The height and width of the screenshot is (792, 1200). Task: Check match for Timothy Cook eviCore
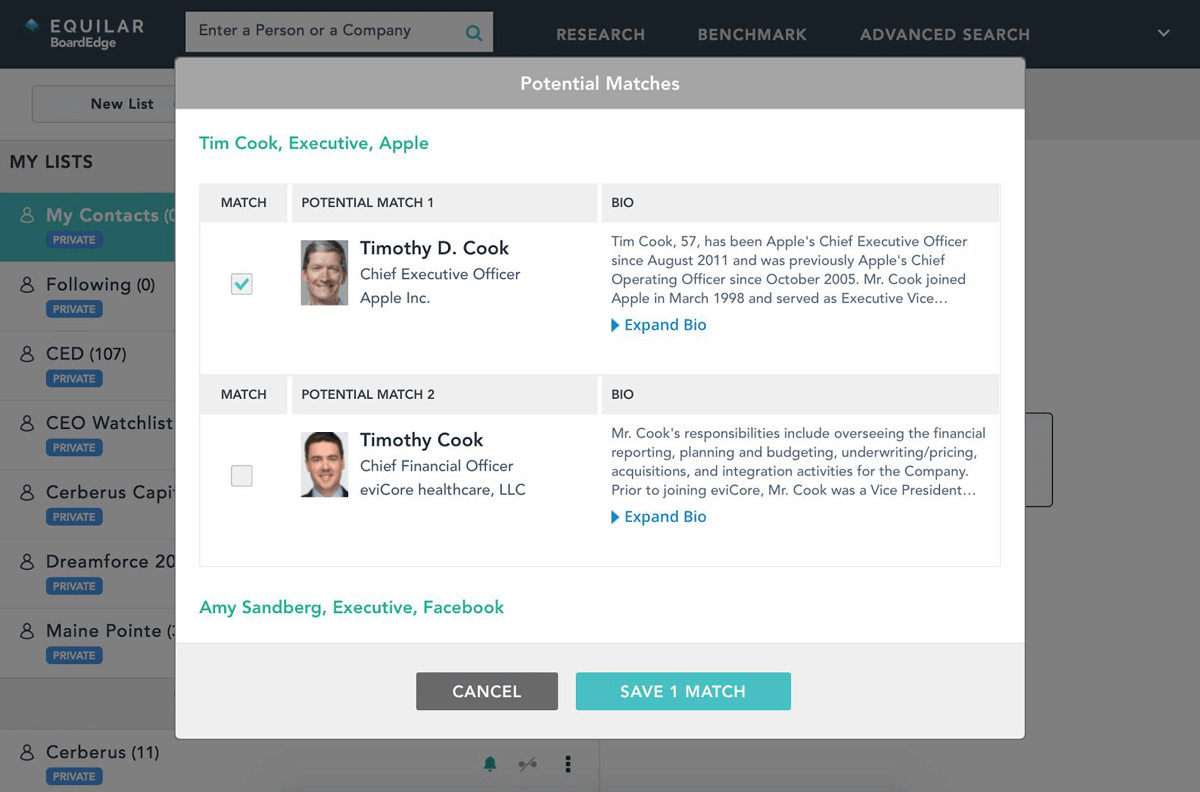[x=241, y=476]
